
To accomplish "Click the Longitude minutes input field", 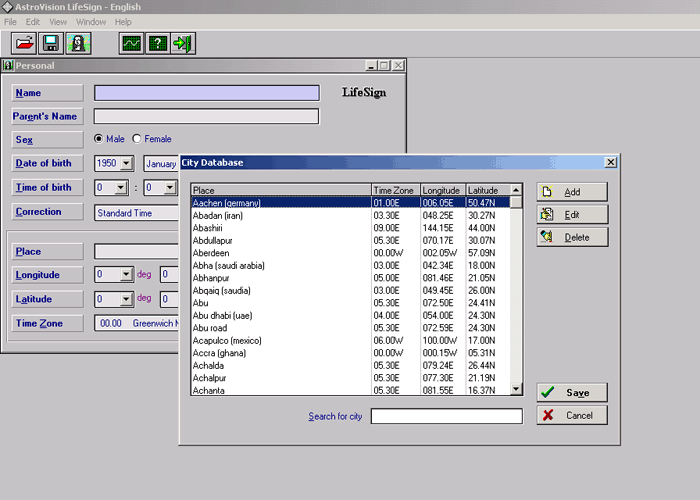I will point(170,274).
